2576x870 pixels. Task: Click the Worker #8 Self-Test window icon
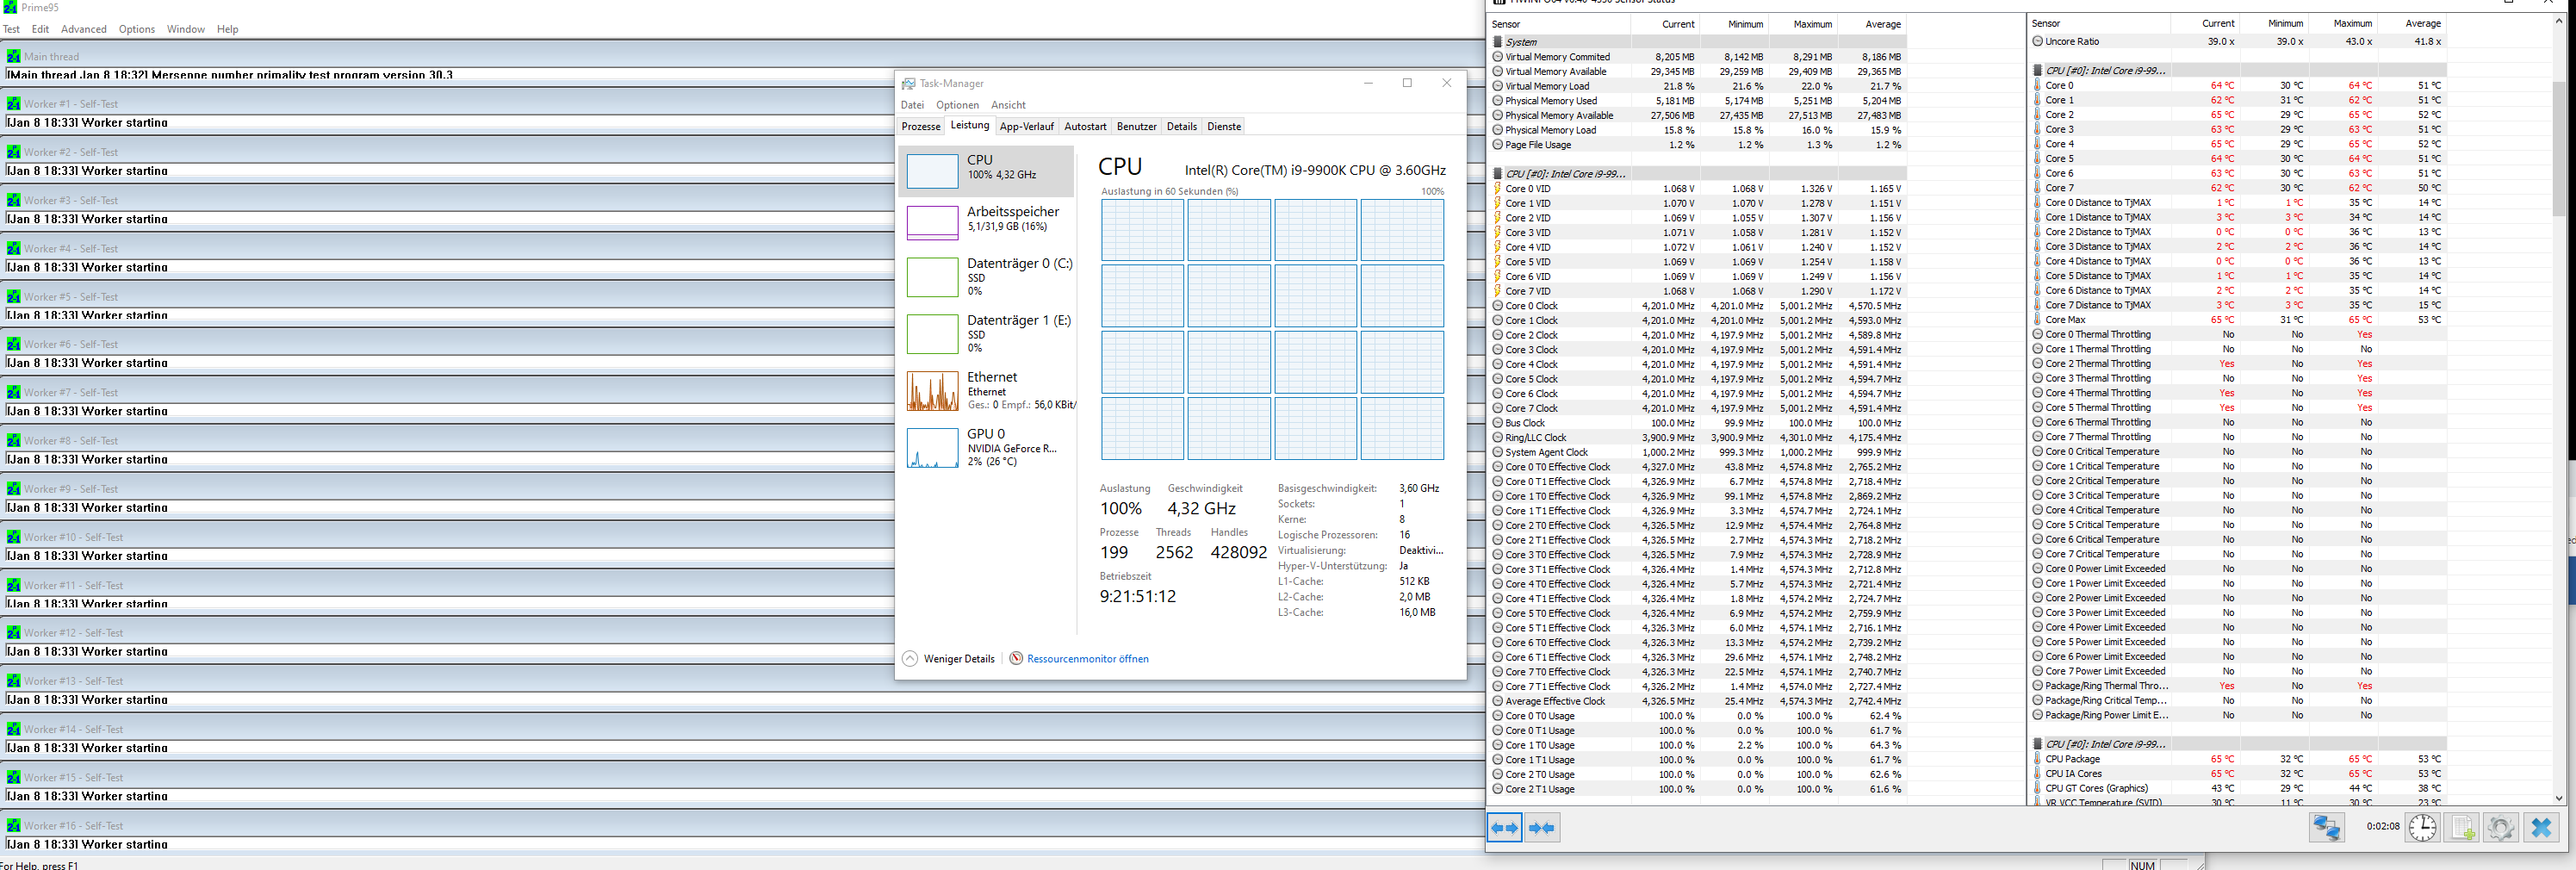[x=14, y=440]
